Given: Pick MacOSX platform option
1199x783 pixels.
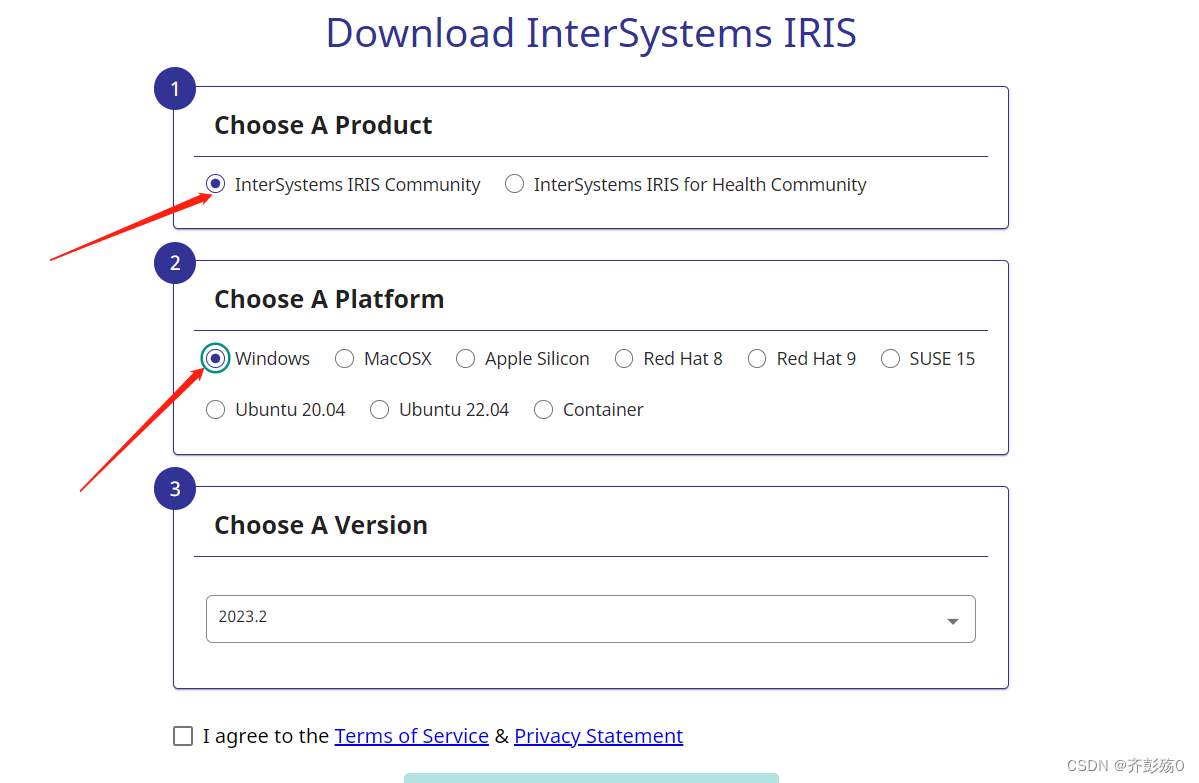Looking at the screenshot, I should (x=344, y=358).
